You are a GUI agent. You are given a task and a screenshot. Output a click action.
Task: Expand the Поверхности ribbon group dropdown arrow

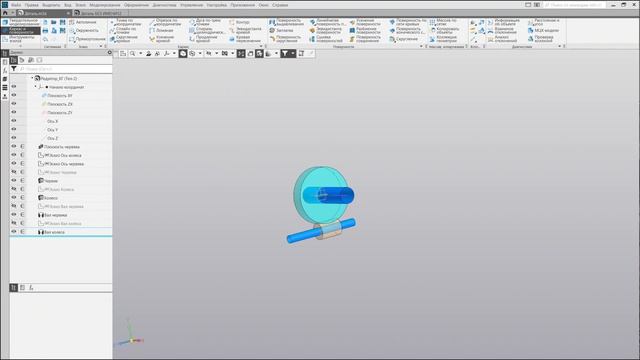point(421,47)
